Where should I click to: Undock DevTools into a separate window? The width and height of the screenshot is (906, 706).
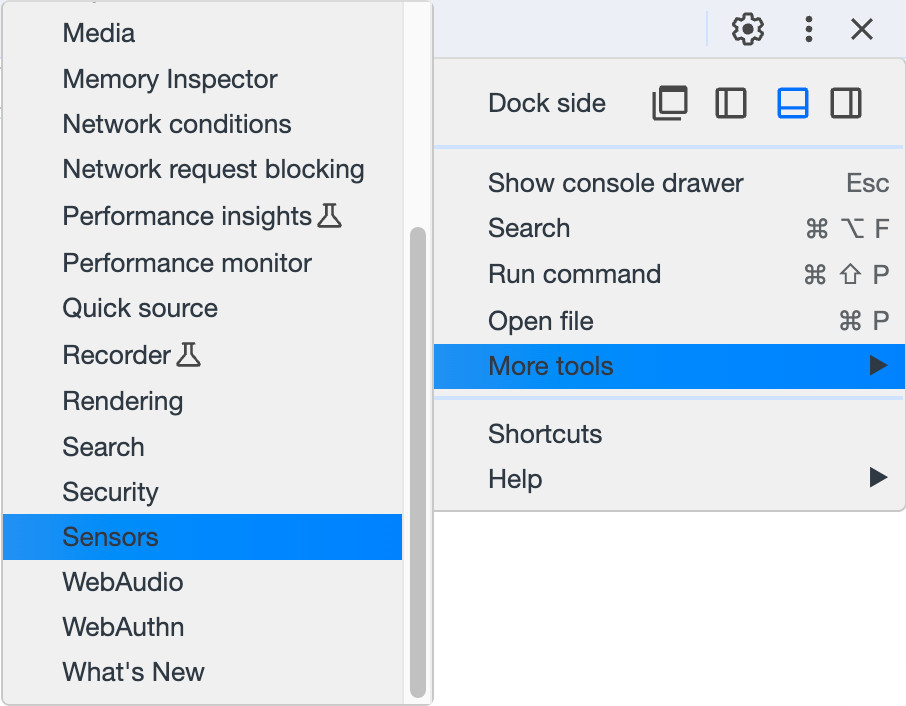click(x=669, y=102)
